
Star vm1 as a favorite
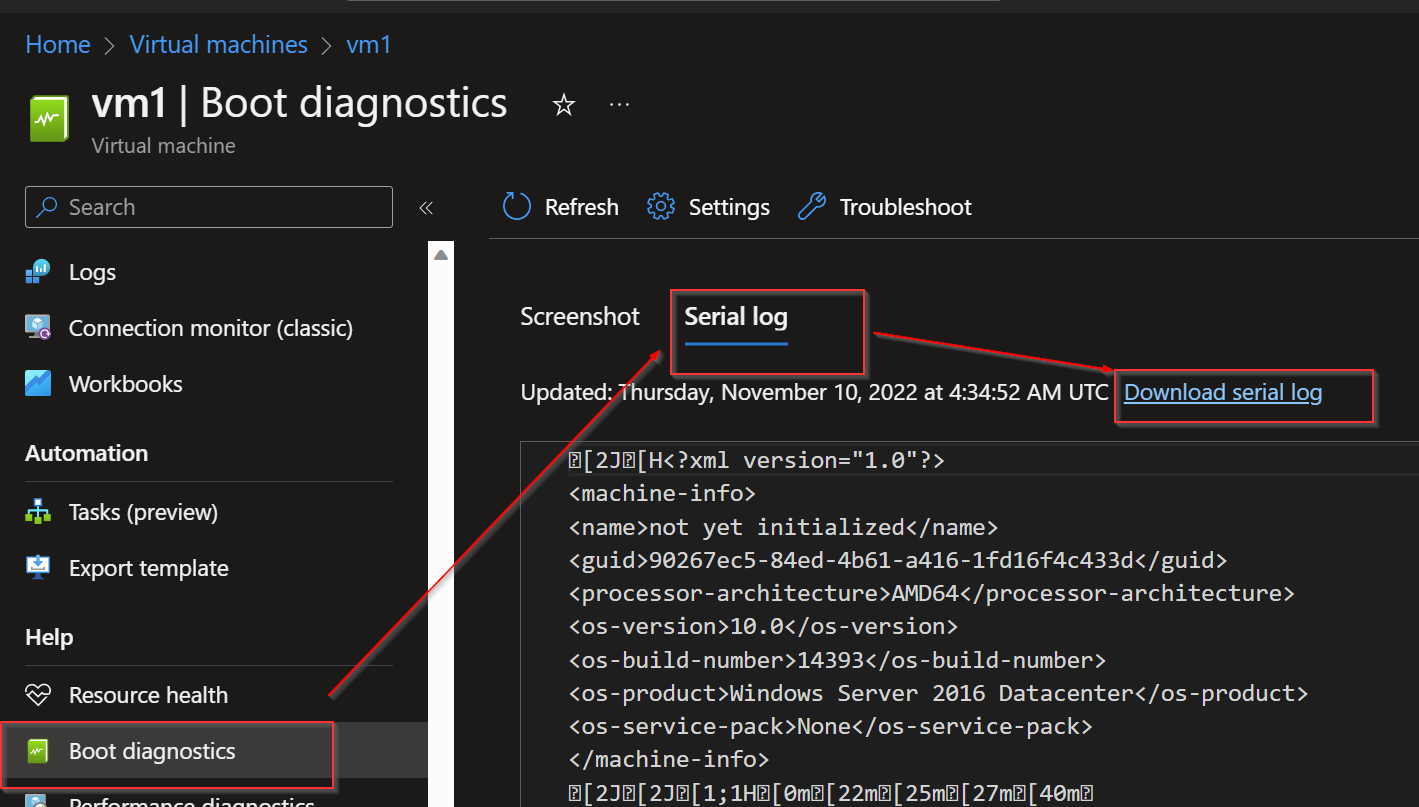(563, 103)
